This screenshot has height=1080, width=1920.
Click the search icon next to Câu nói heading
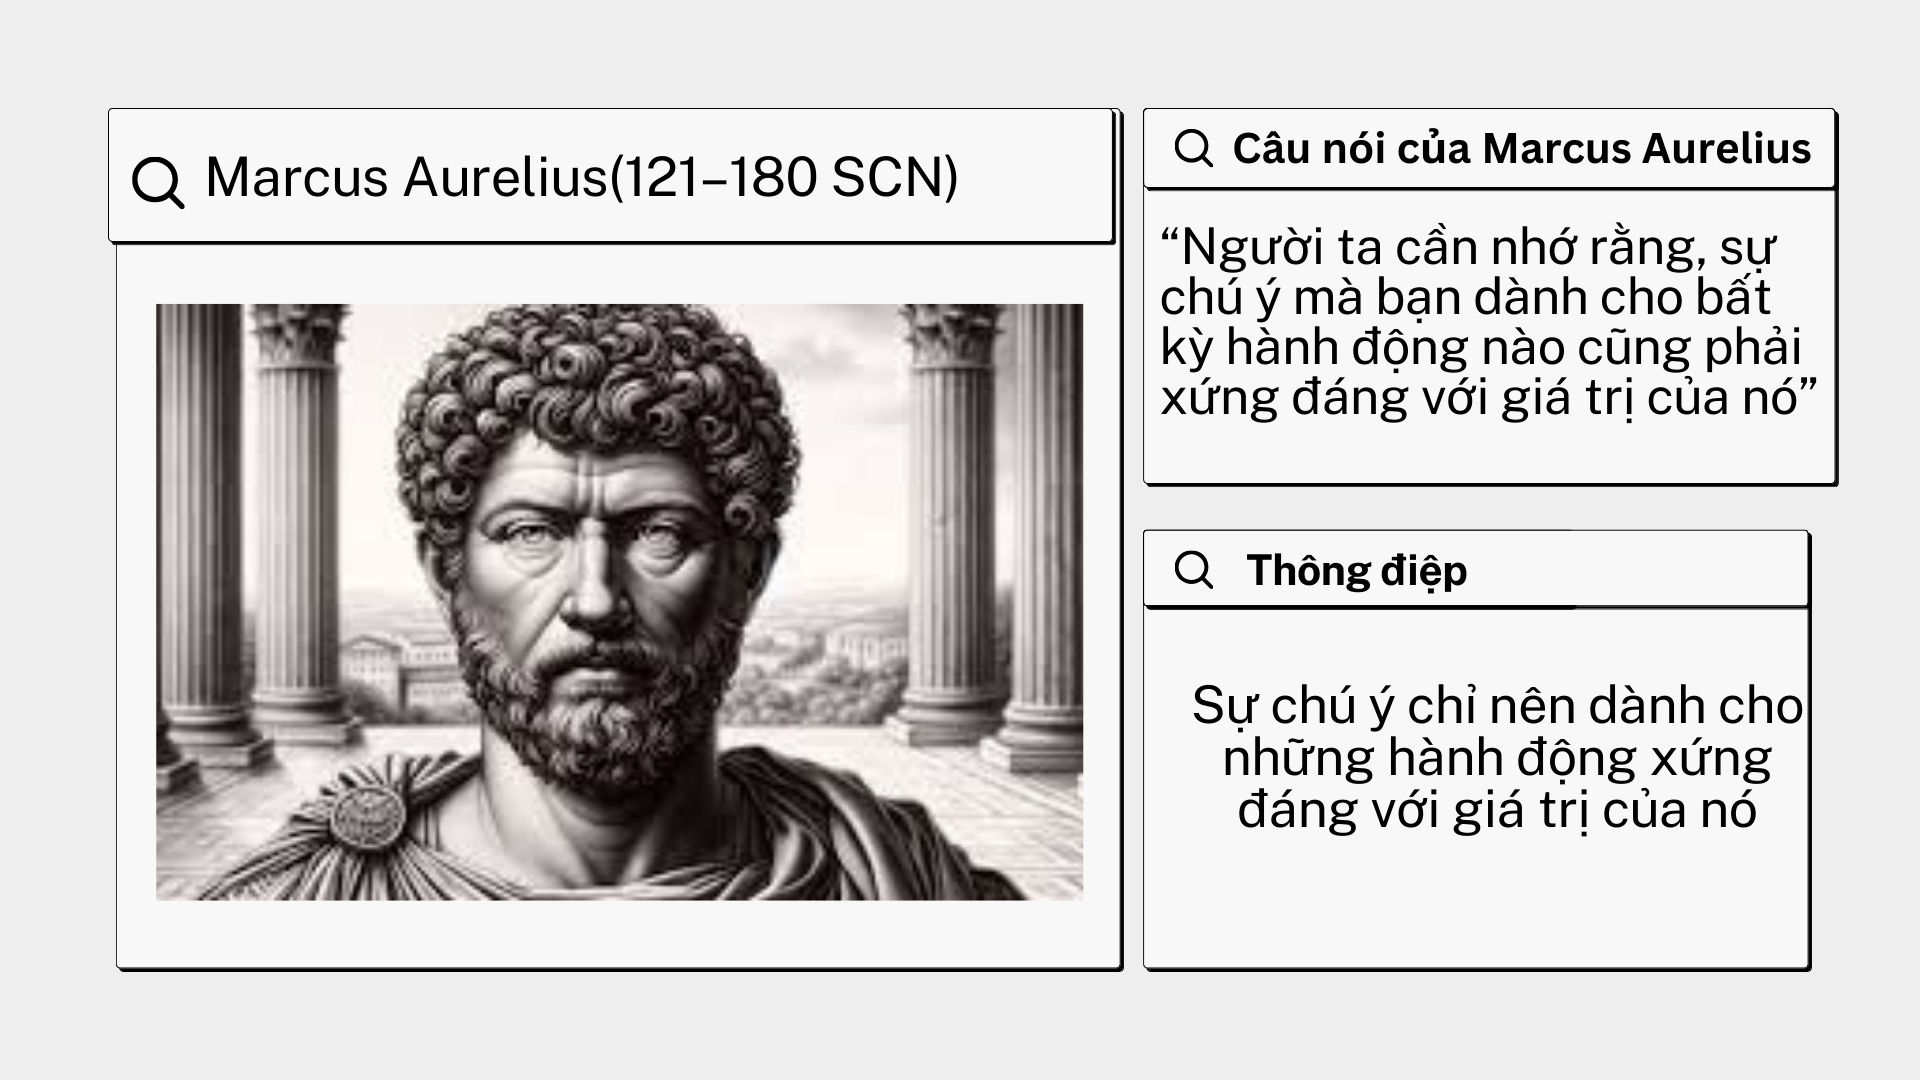(1194, 148)
